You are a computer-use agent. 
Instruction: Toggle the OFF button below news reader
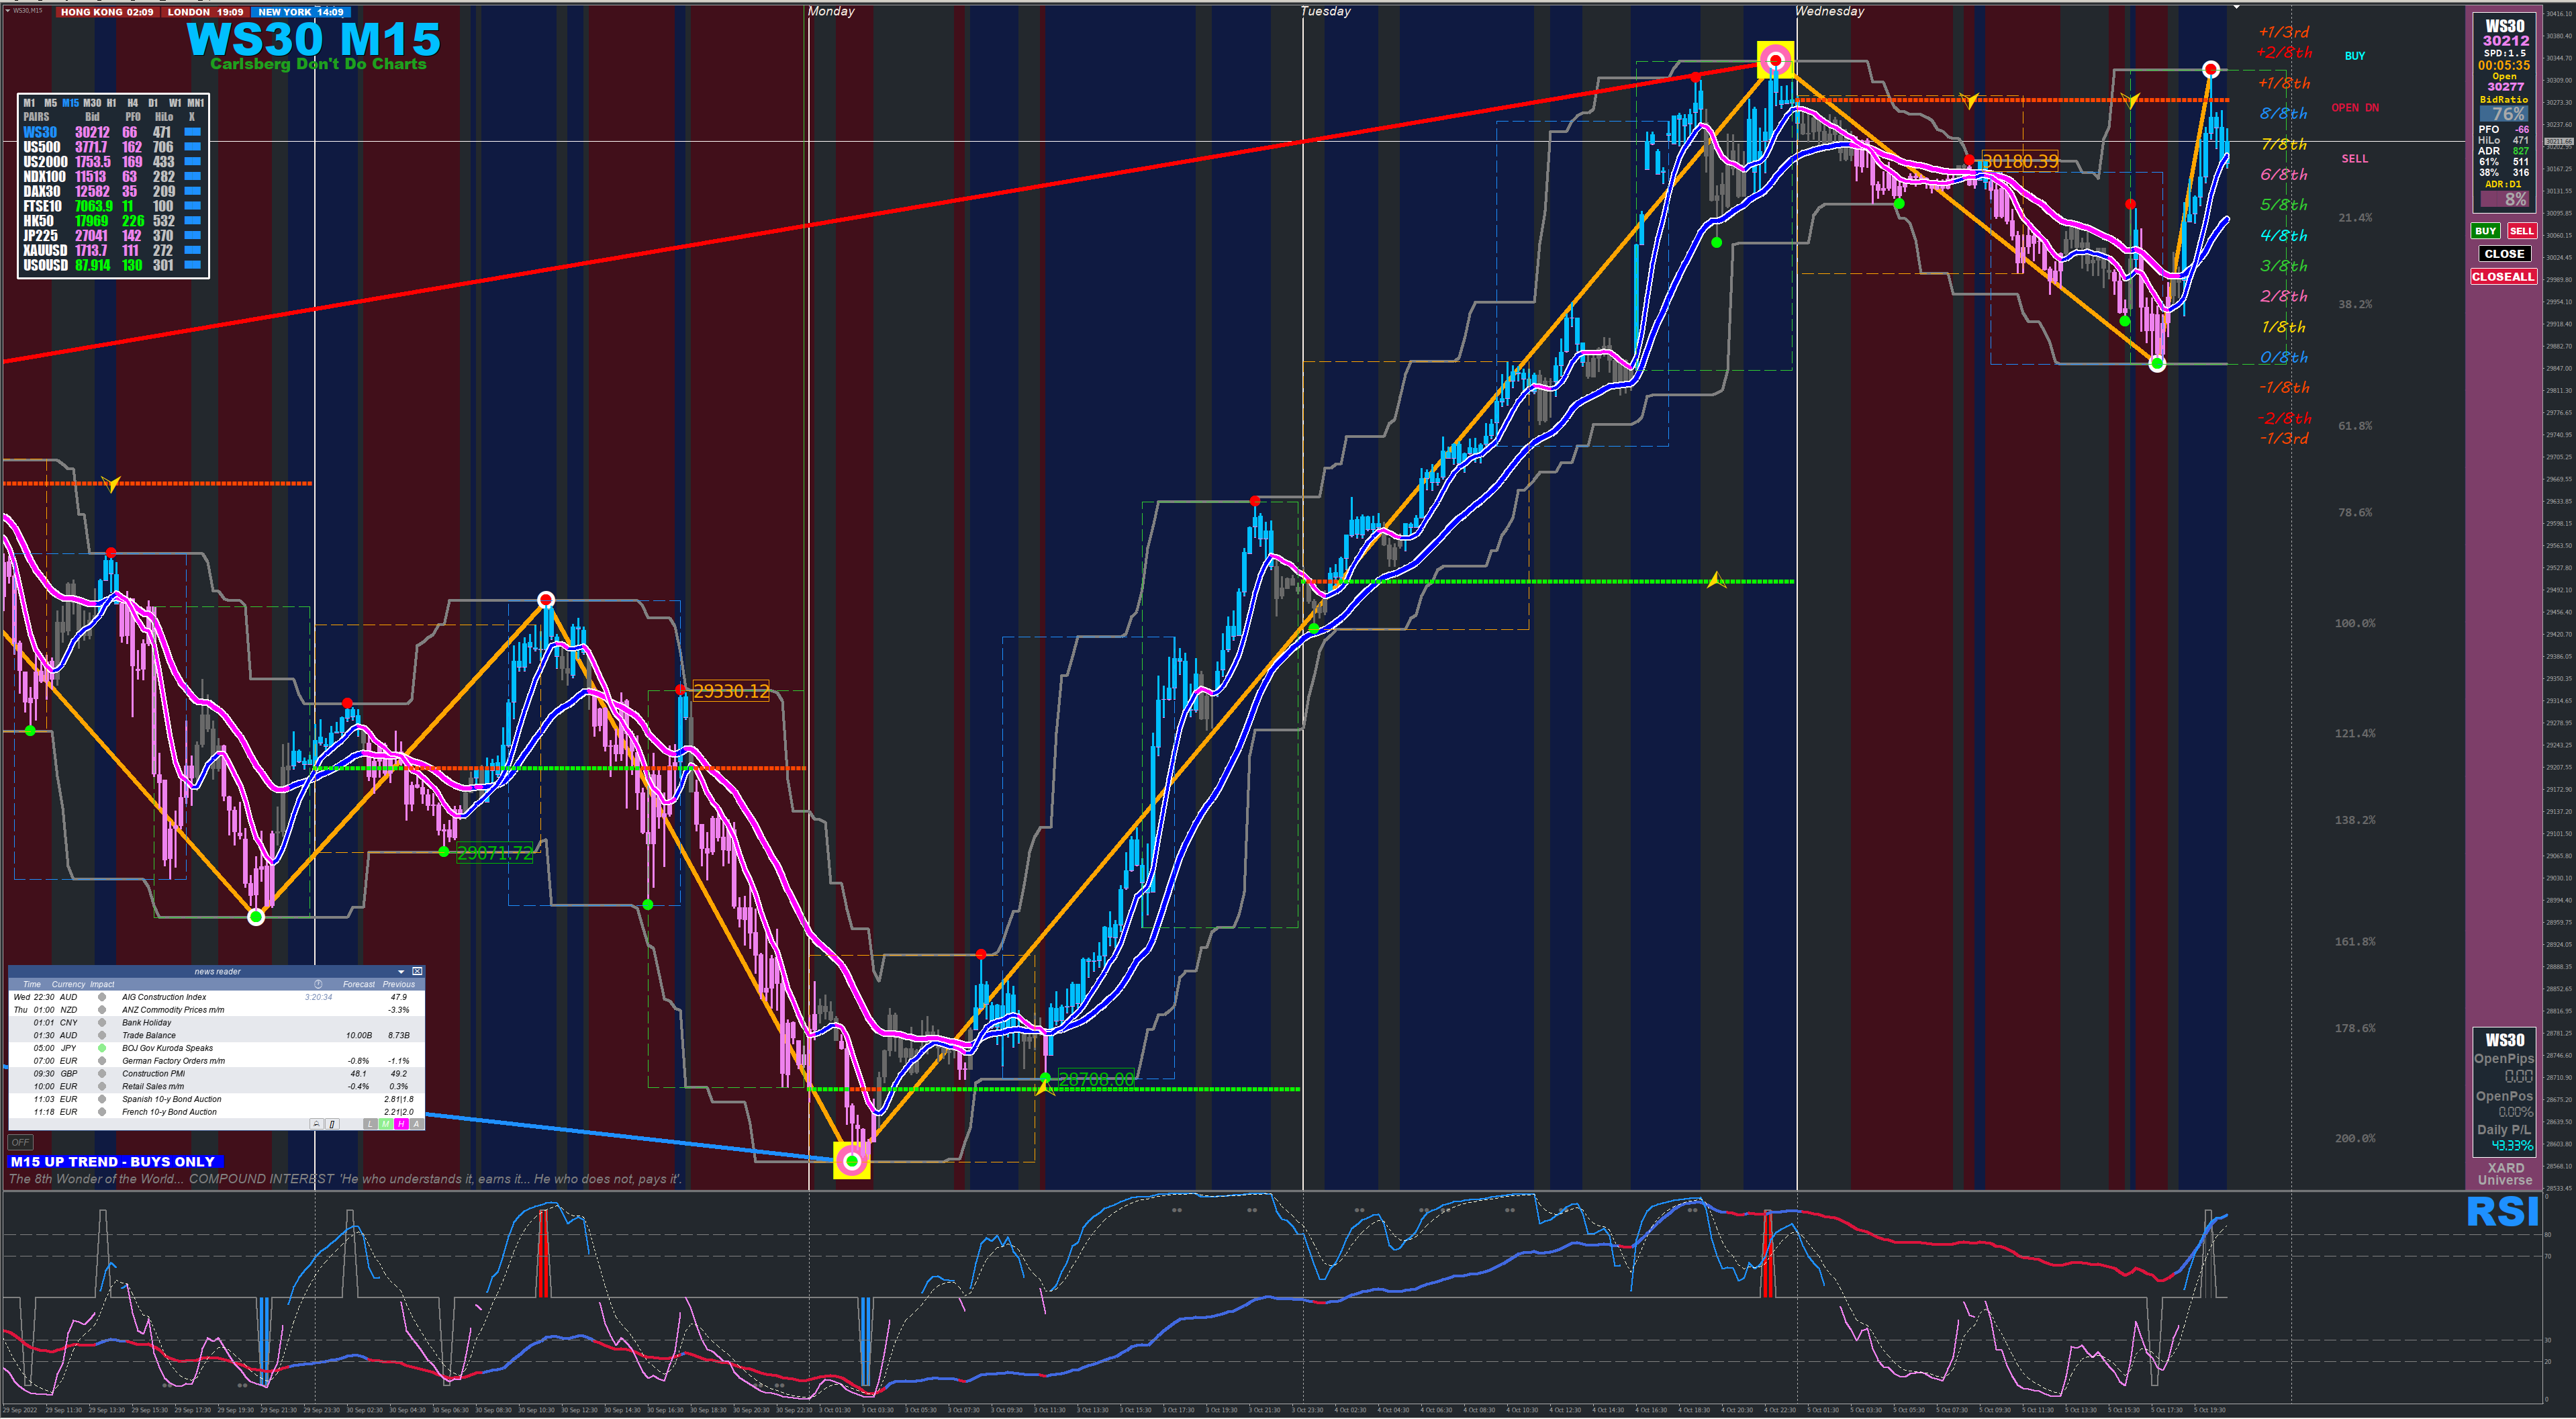[20, 1142]
